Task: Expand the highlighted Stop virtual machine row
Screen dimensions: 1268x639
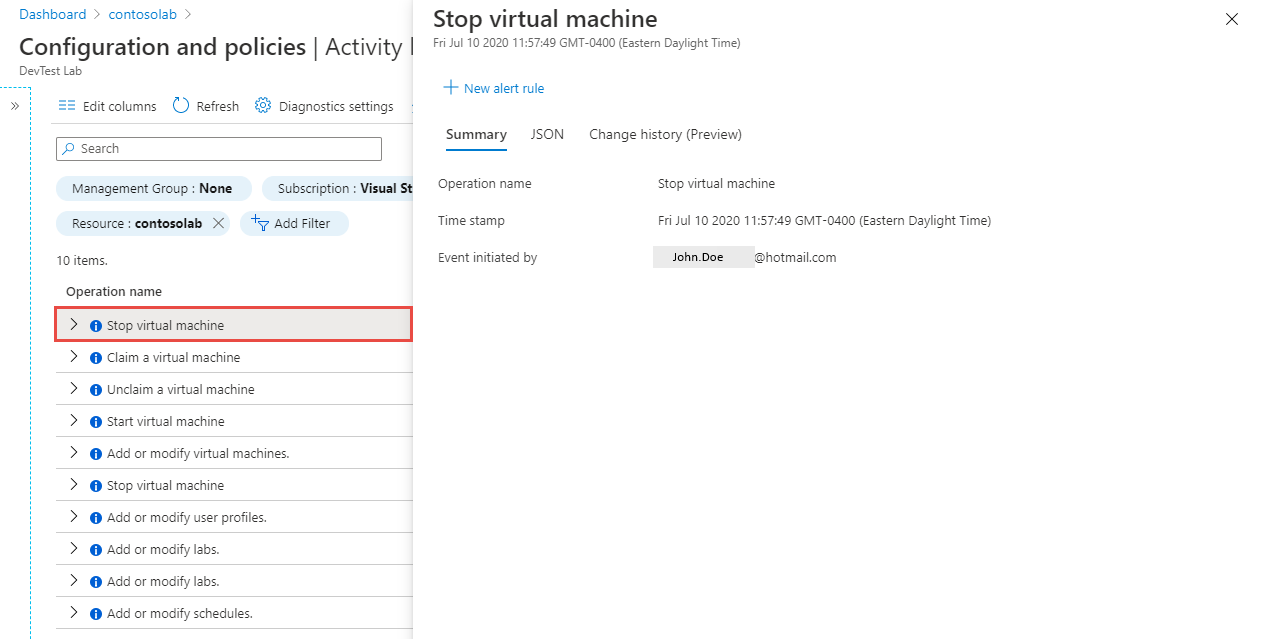Action: 73,324
